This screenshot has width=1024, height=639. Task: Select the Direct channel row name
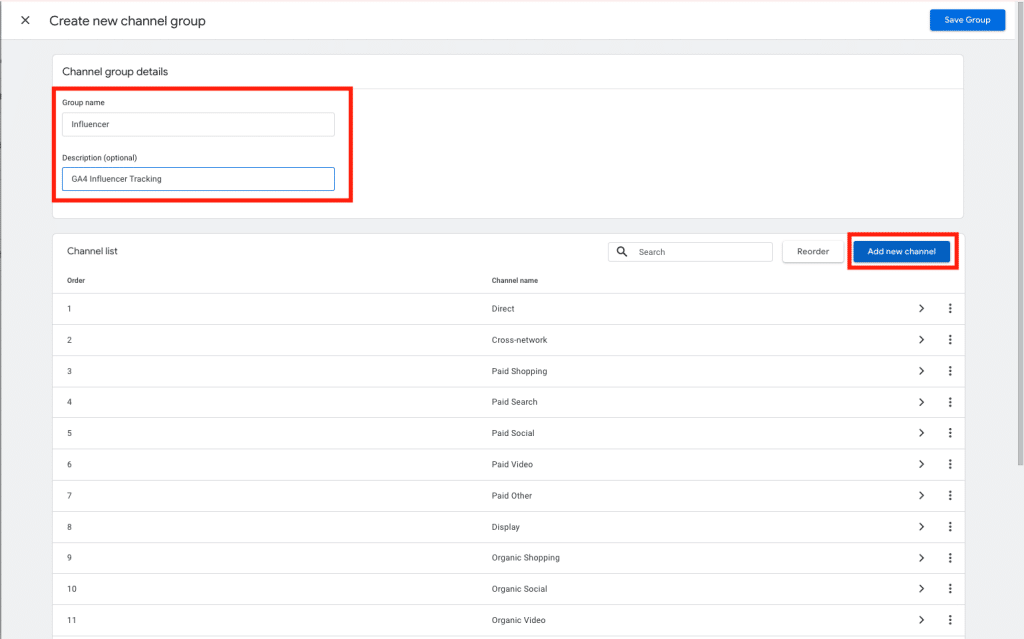point(503,309)
